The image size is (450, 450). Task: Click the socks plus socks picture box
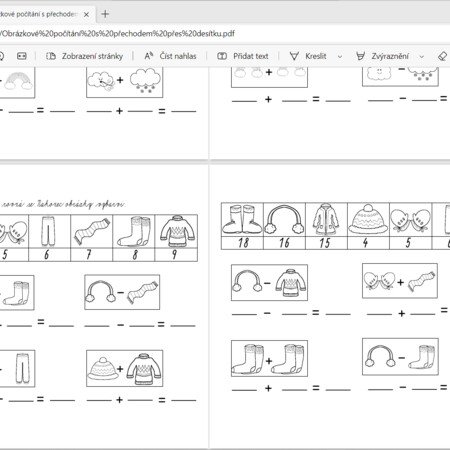point(269,358)
